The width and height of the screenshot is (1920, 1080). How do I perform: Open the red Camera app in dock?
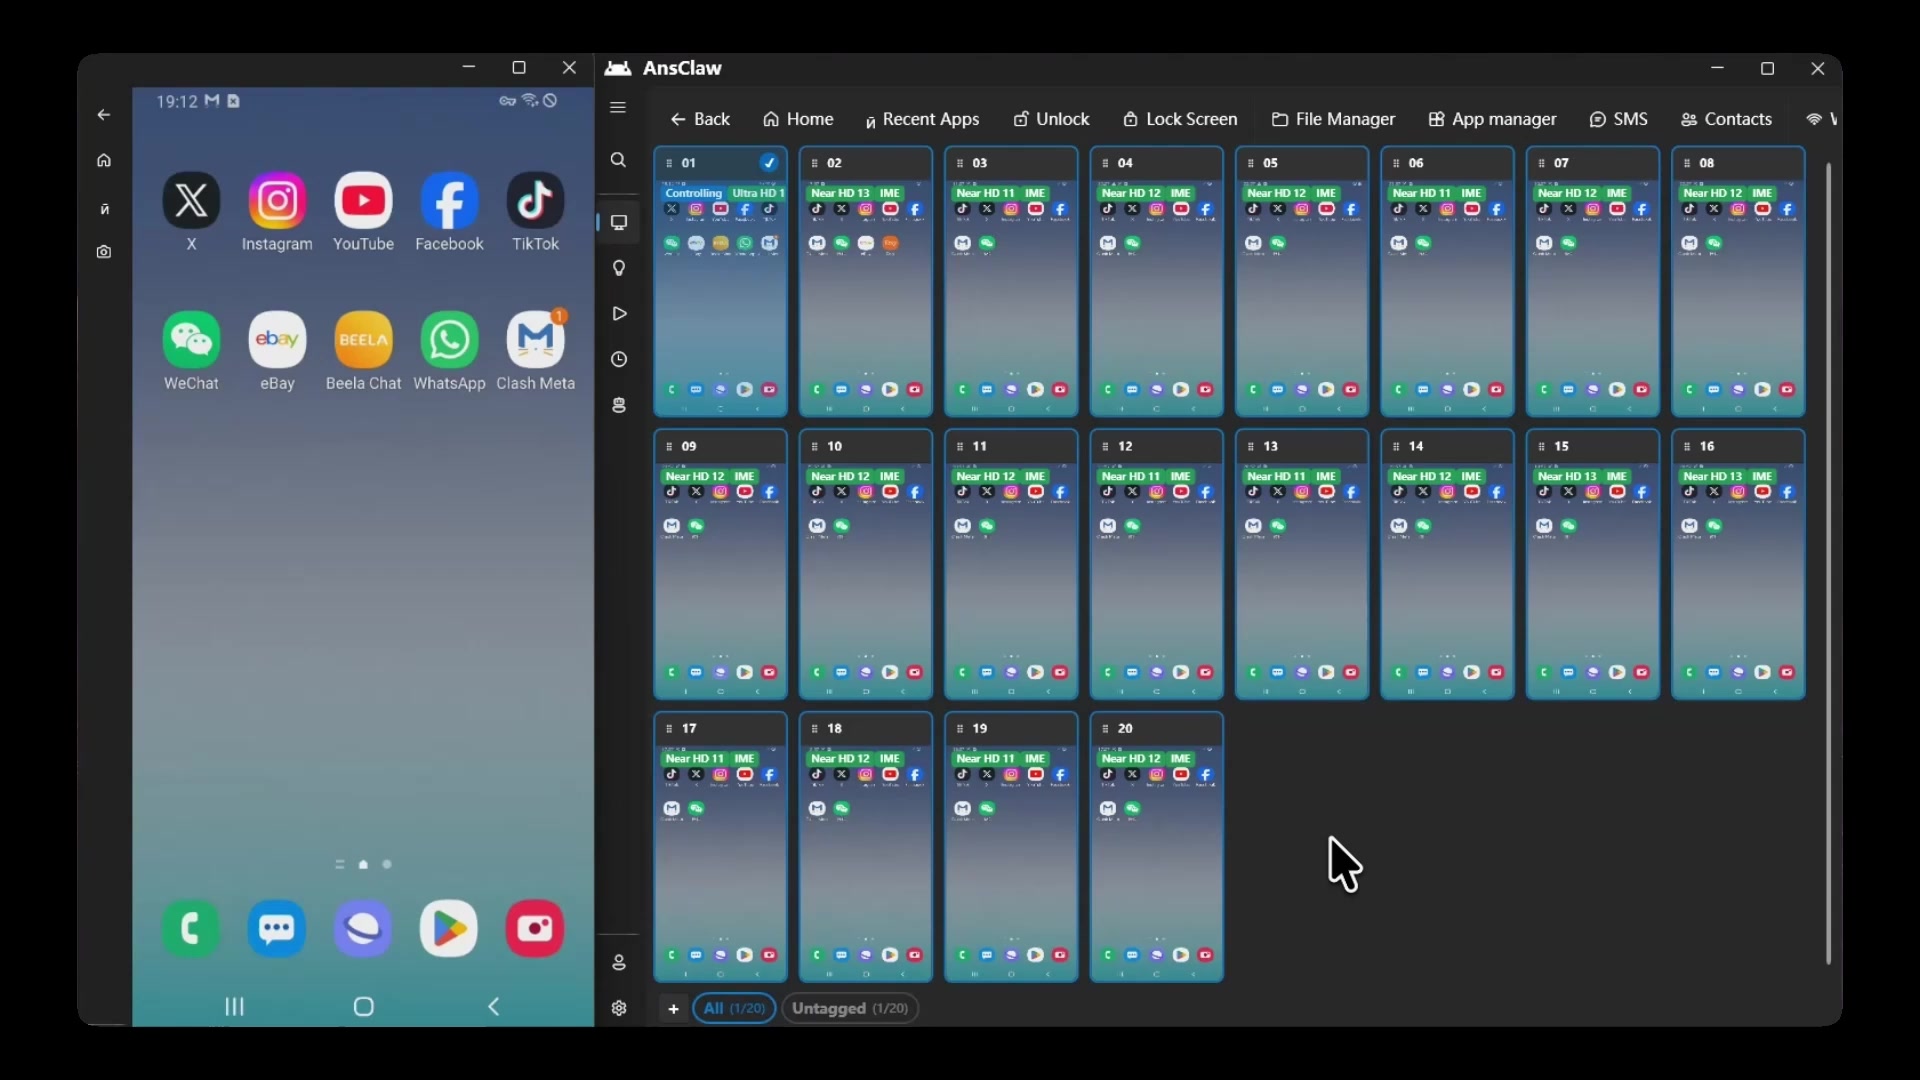535,928
